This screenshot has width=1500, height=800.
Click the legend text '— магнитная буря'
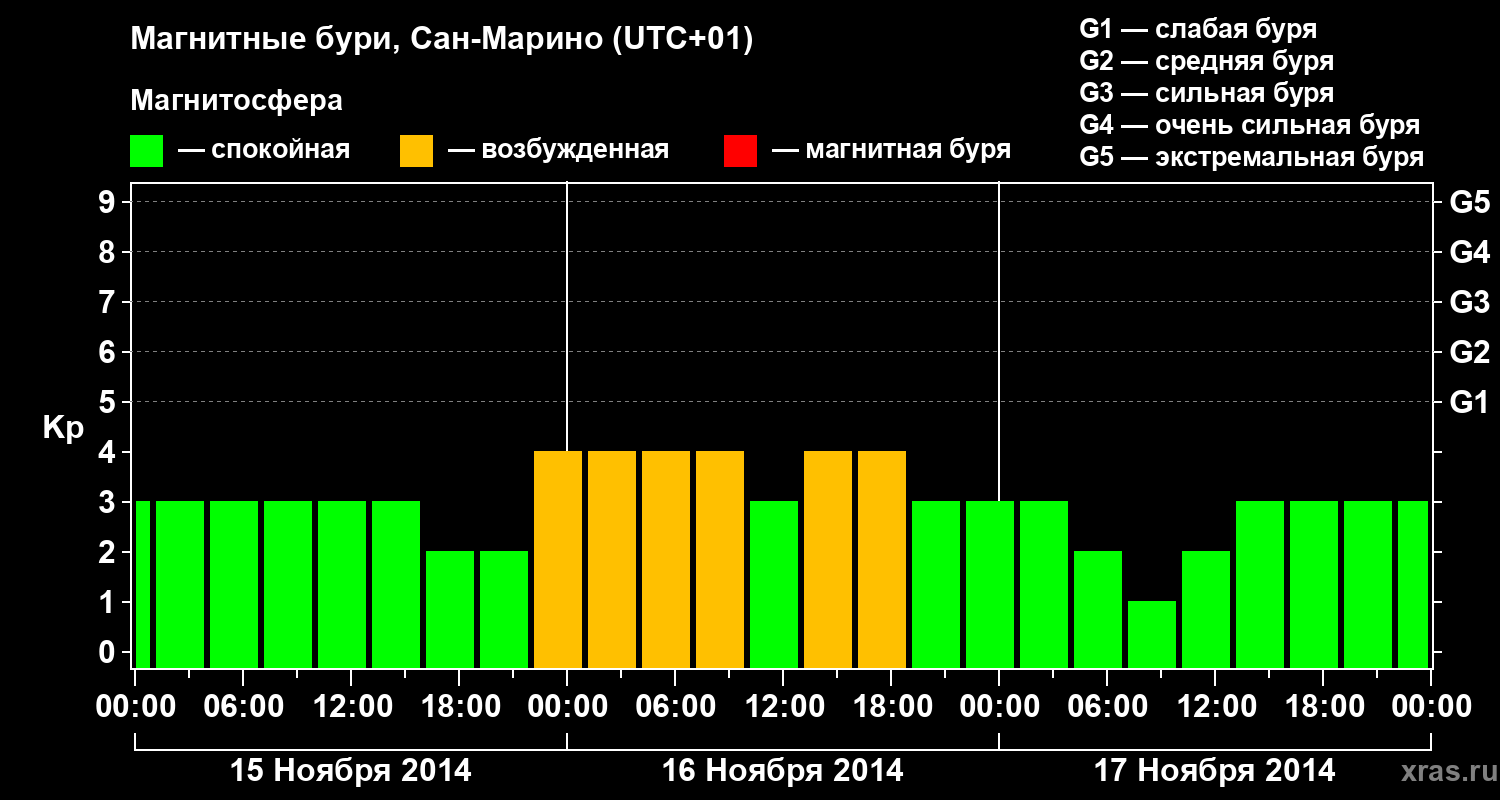click(892, 151)
